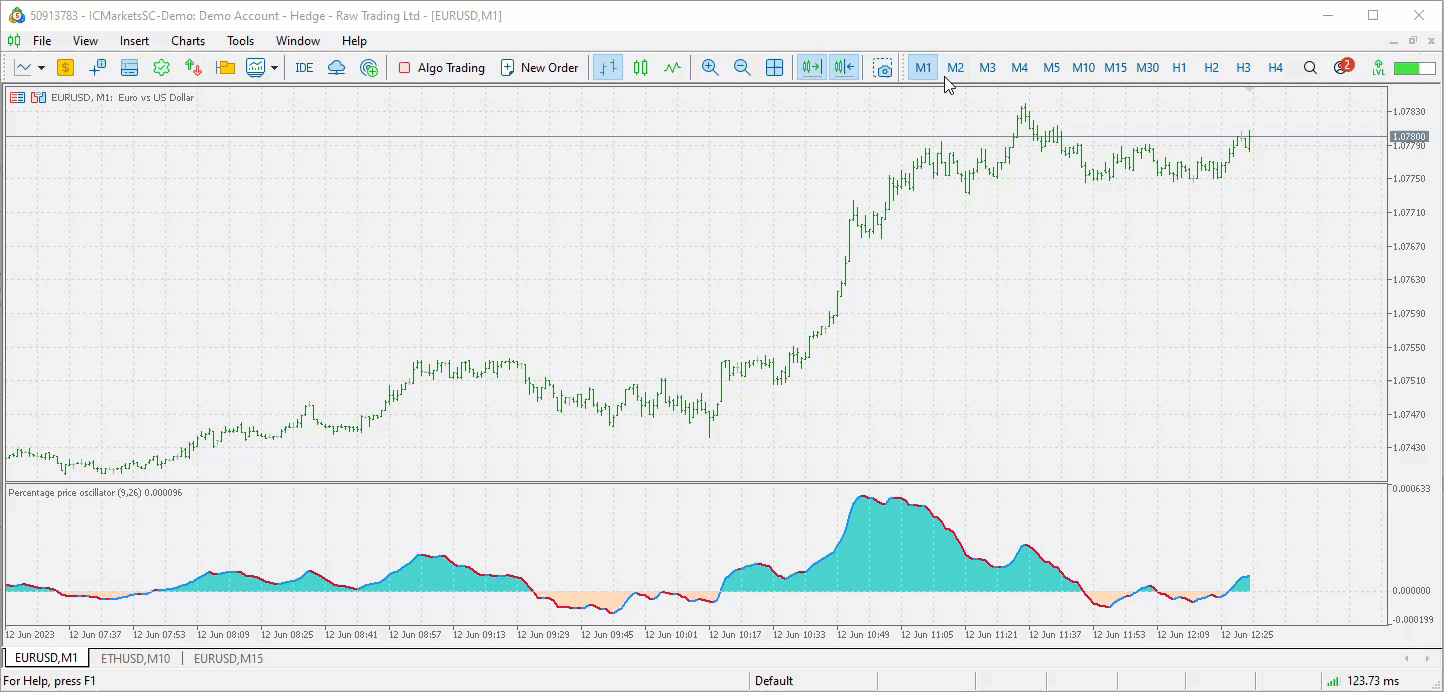Expand the chart profiles dropdown
Viewport: 1444px width, 692px height.
(273, 67)
